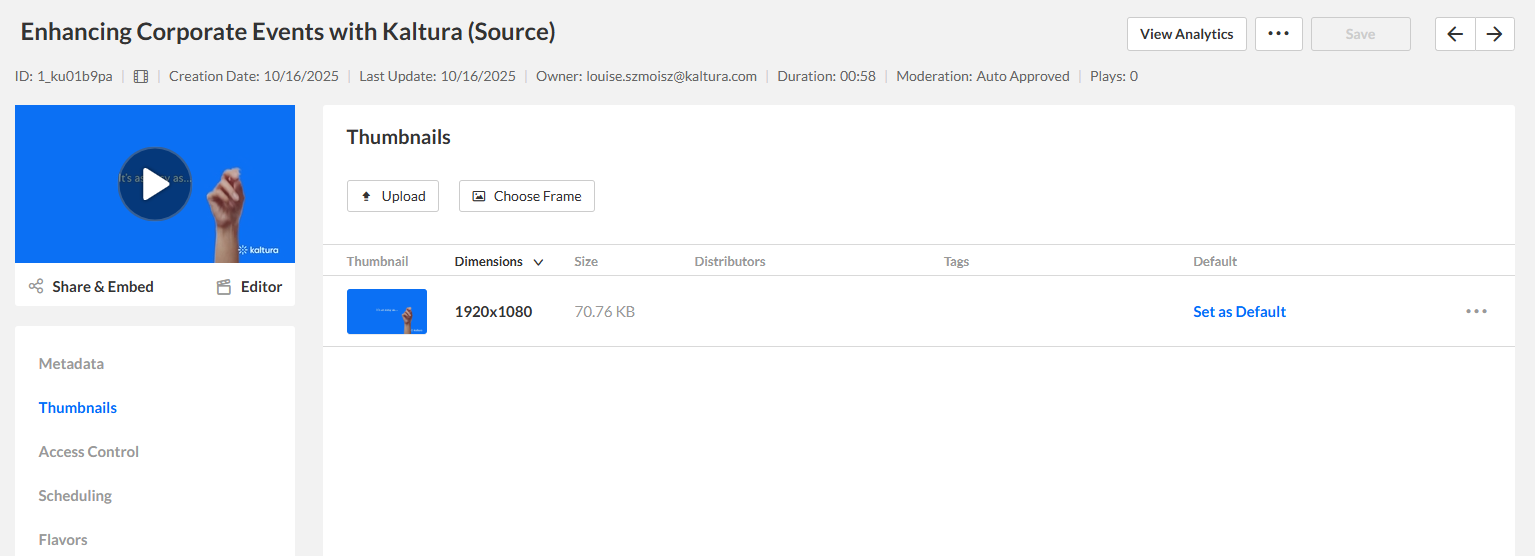Click the 1920x1080 dimensions cell
Image resolution: width=1535 pixels, height=556 pixels.
click(x=494, y=312)
